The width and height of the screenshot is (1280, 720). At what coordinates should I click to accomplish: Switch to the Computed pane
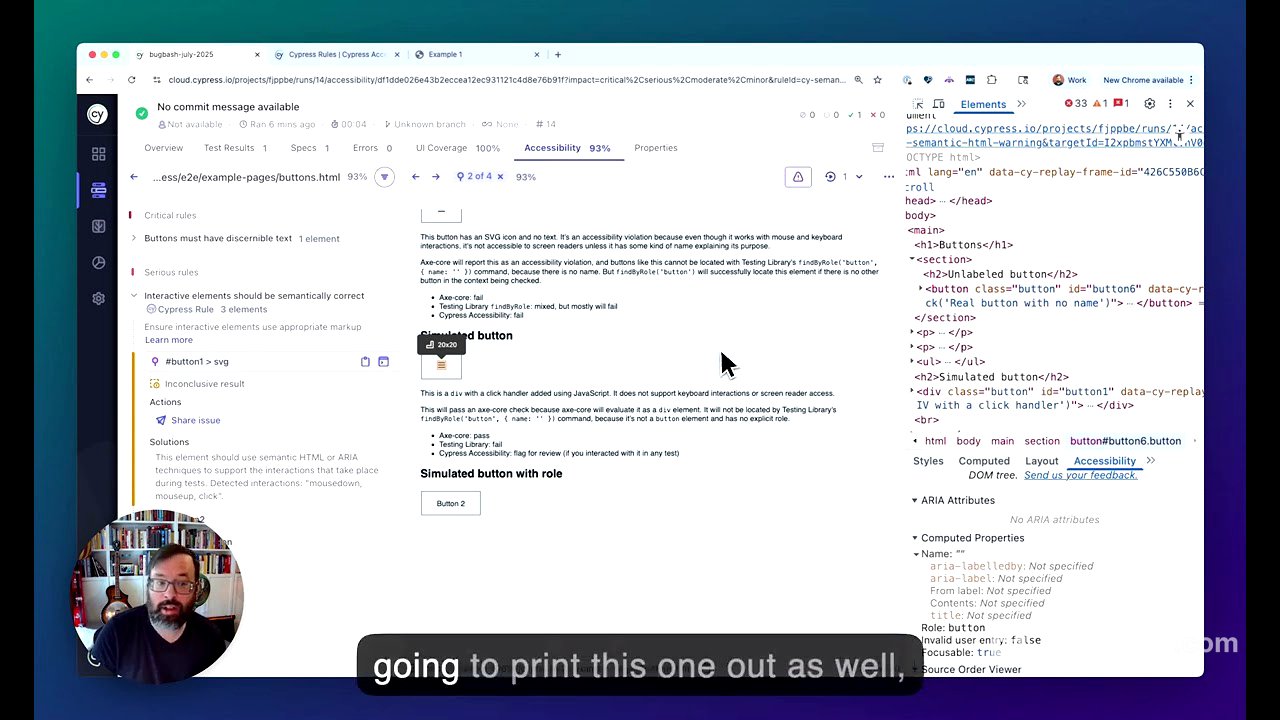click(984, 461)
